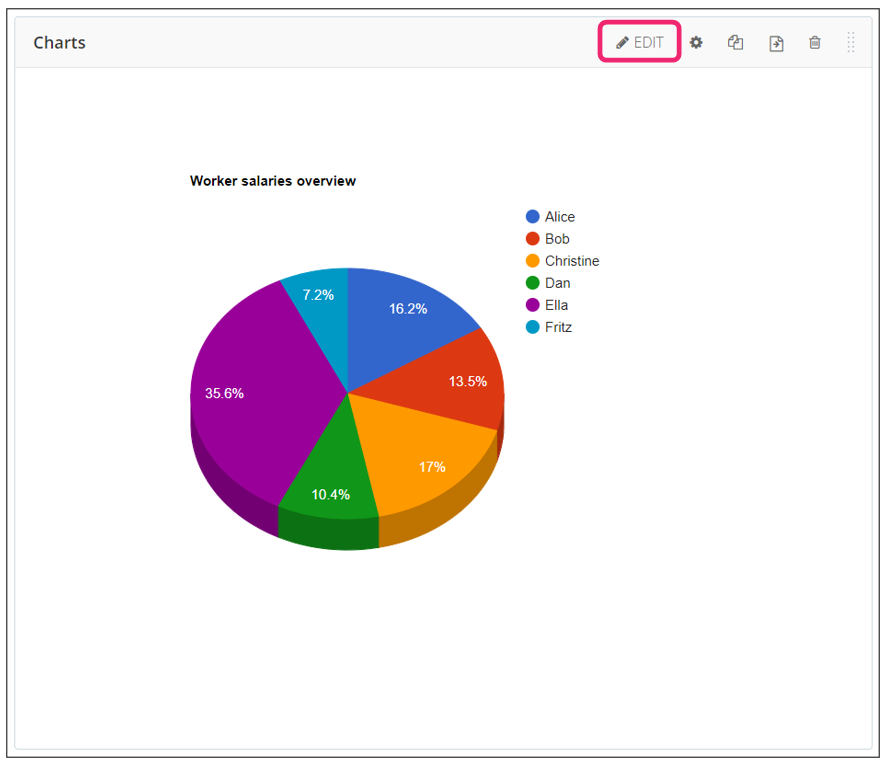The image size is (886, 762).
Task: Delete the widget using trash icon
Action: coord(815,43)
